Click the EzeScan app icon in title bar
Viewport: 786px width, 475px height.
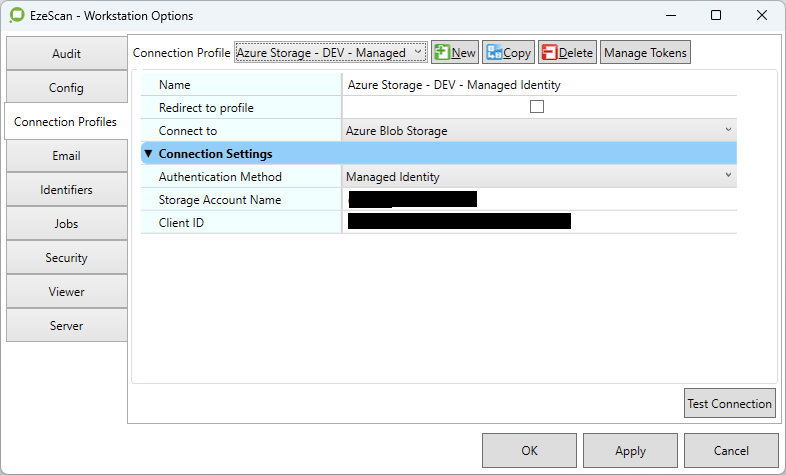click(14, 16)
